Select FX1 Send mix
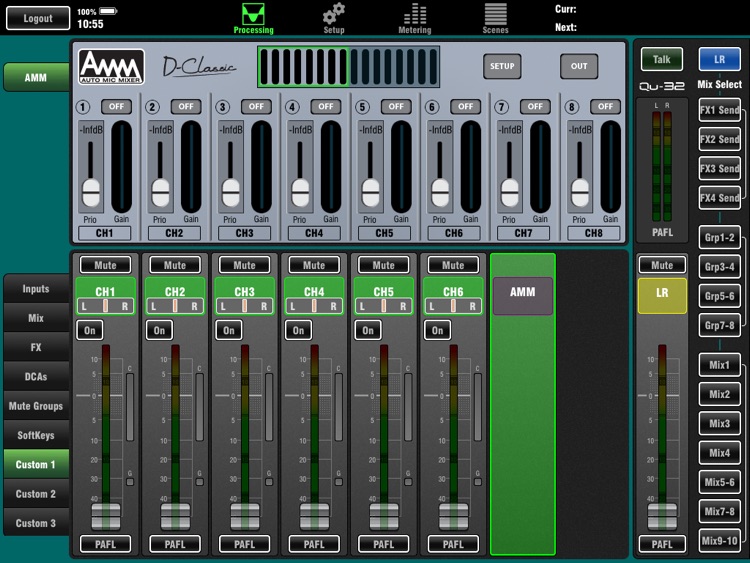 click(719, 110)
